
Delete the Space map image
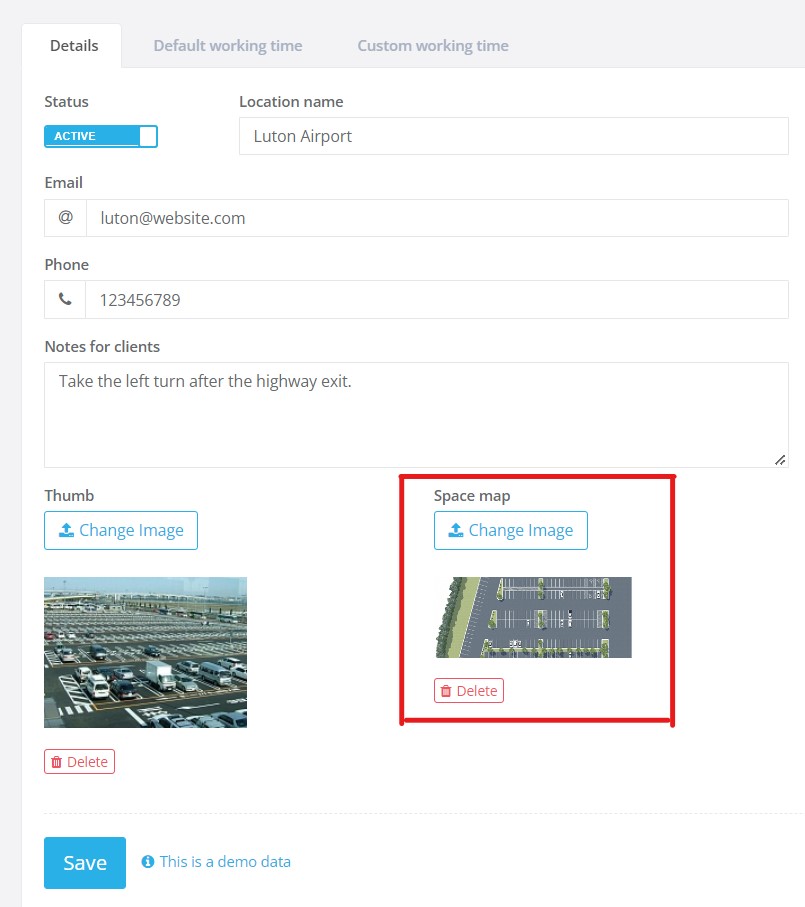(469, 691)
